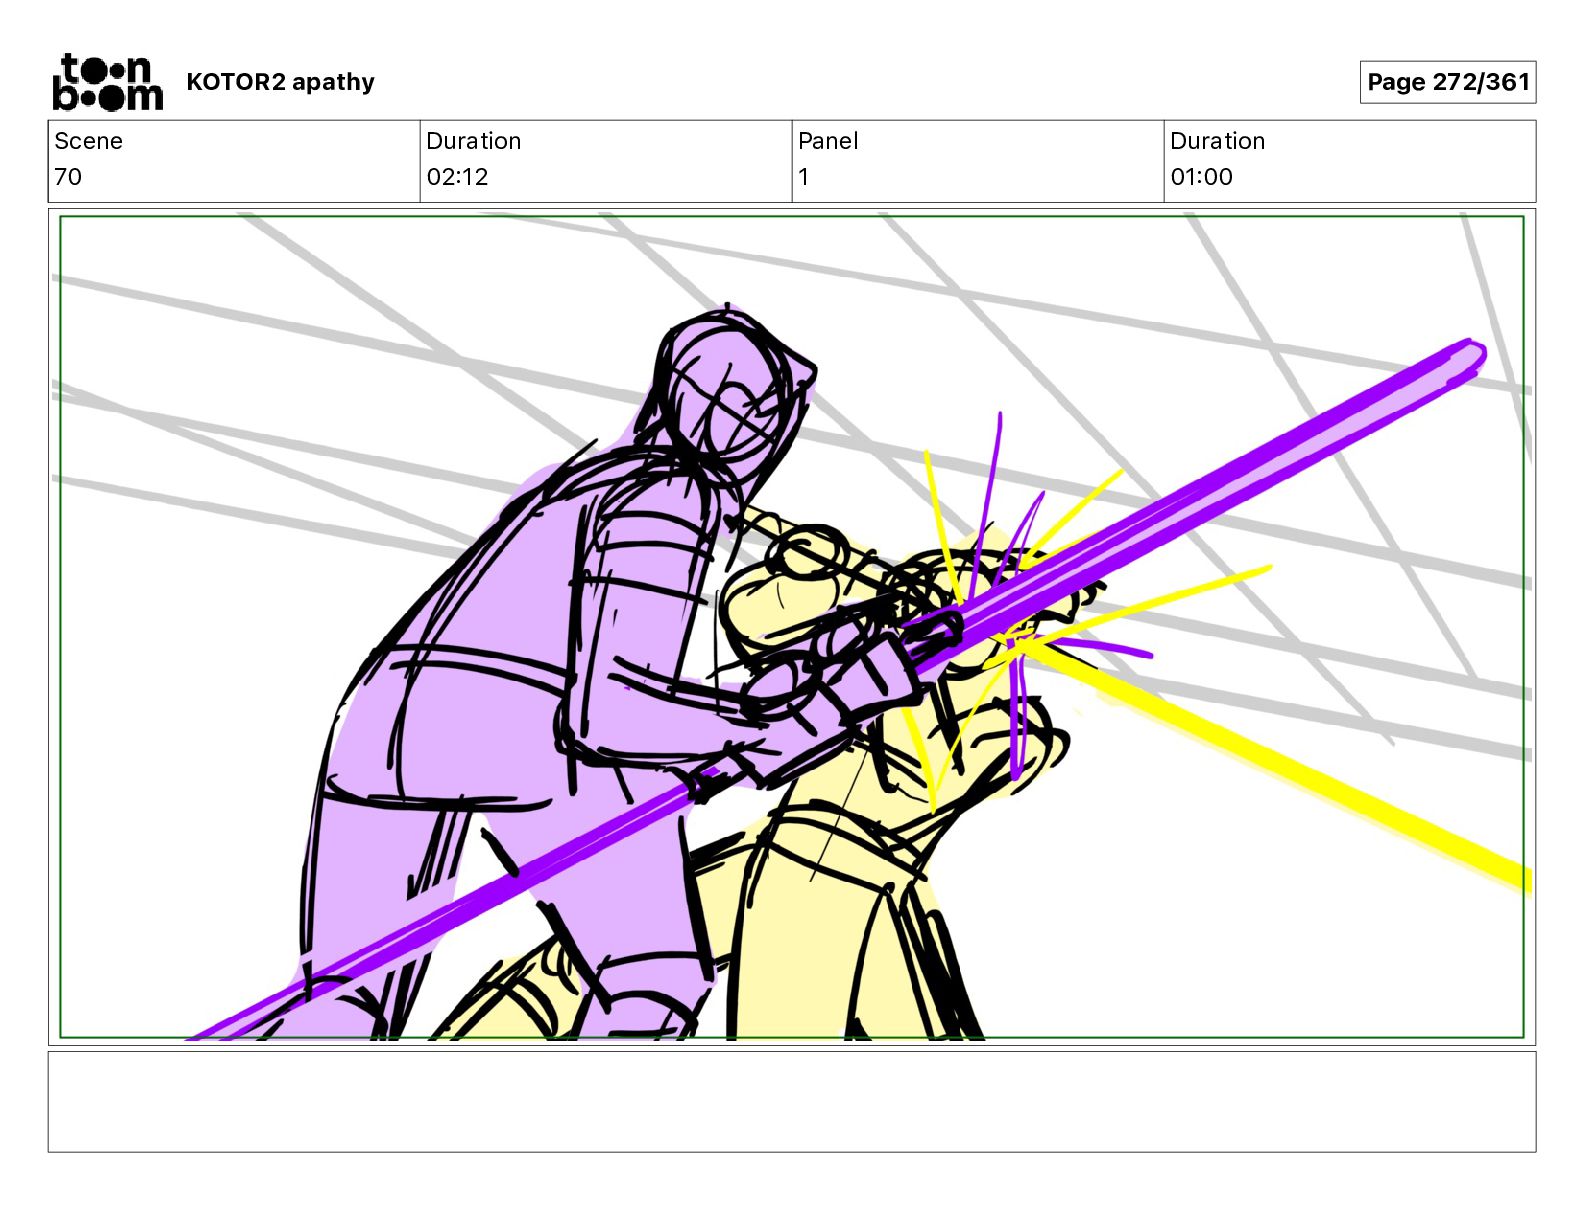Select the panel duration '01:00'
Viewport: 1584px width, 1224px height.
[1201, 177]
